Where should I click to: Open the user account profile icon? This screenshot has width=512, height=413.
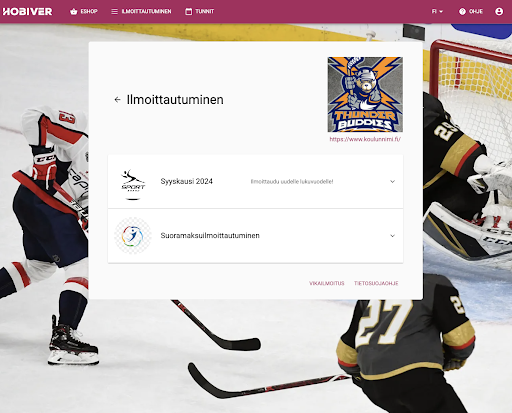(499, 12)
